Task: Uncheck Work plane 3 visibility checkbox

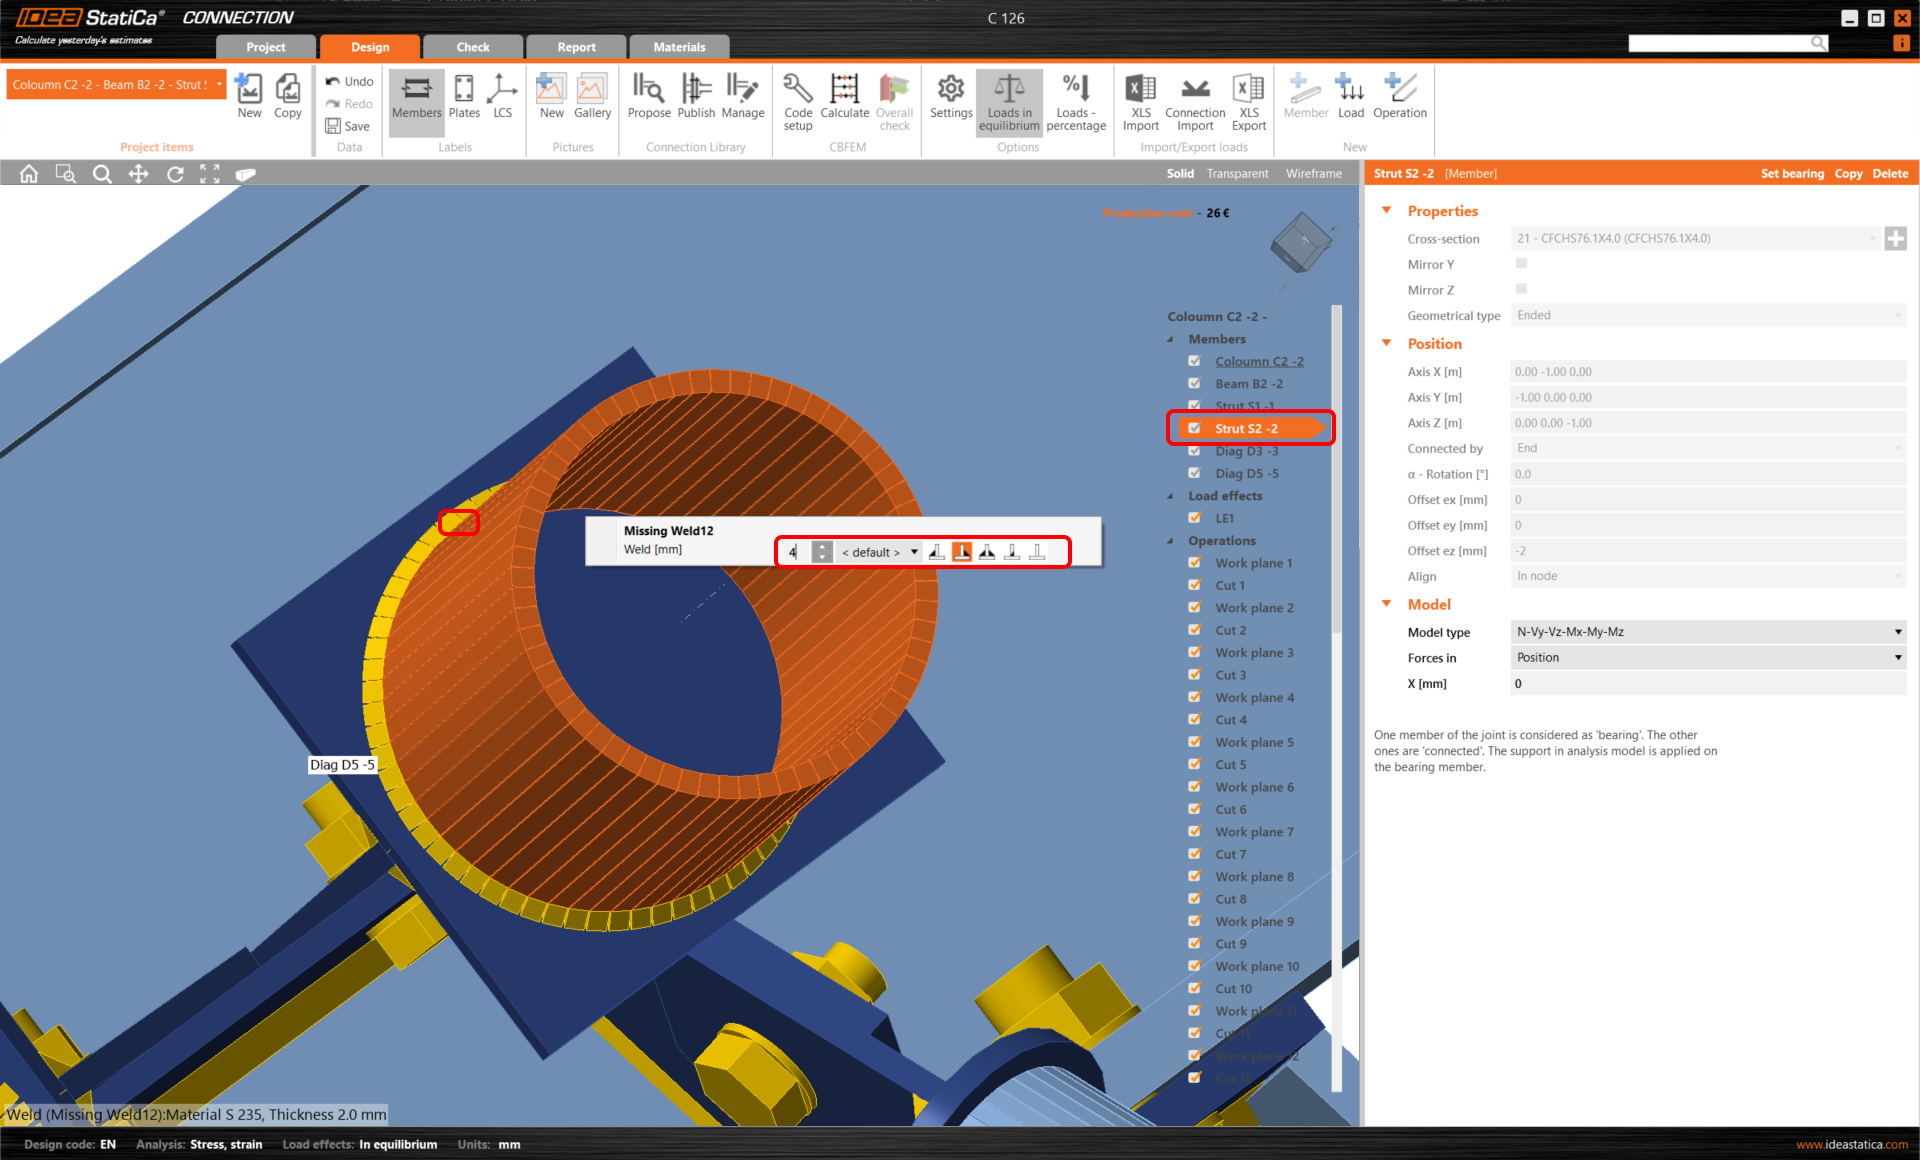Action: pyautogui.click(x=1194, y=653)
